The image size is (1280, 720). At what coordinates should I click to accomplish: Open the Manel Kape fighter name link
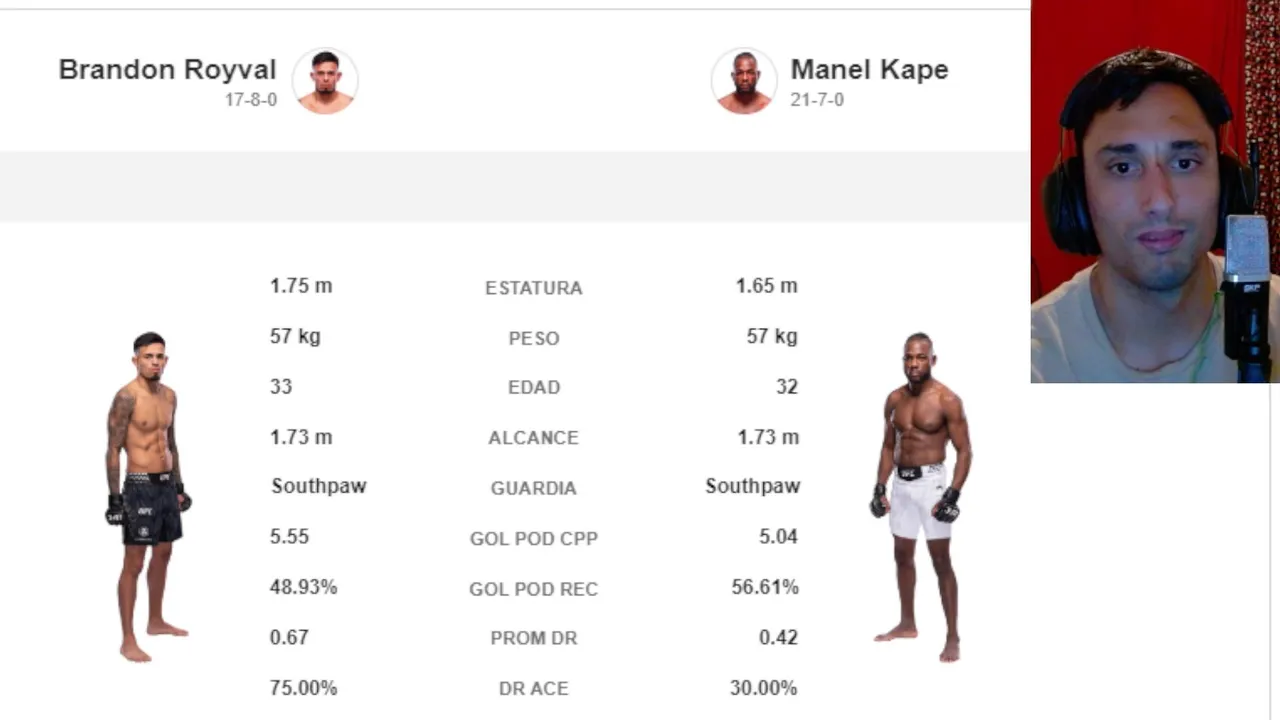[869, 70]
